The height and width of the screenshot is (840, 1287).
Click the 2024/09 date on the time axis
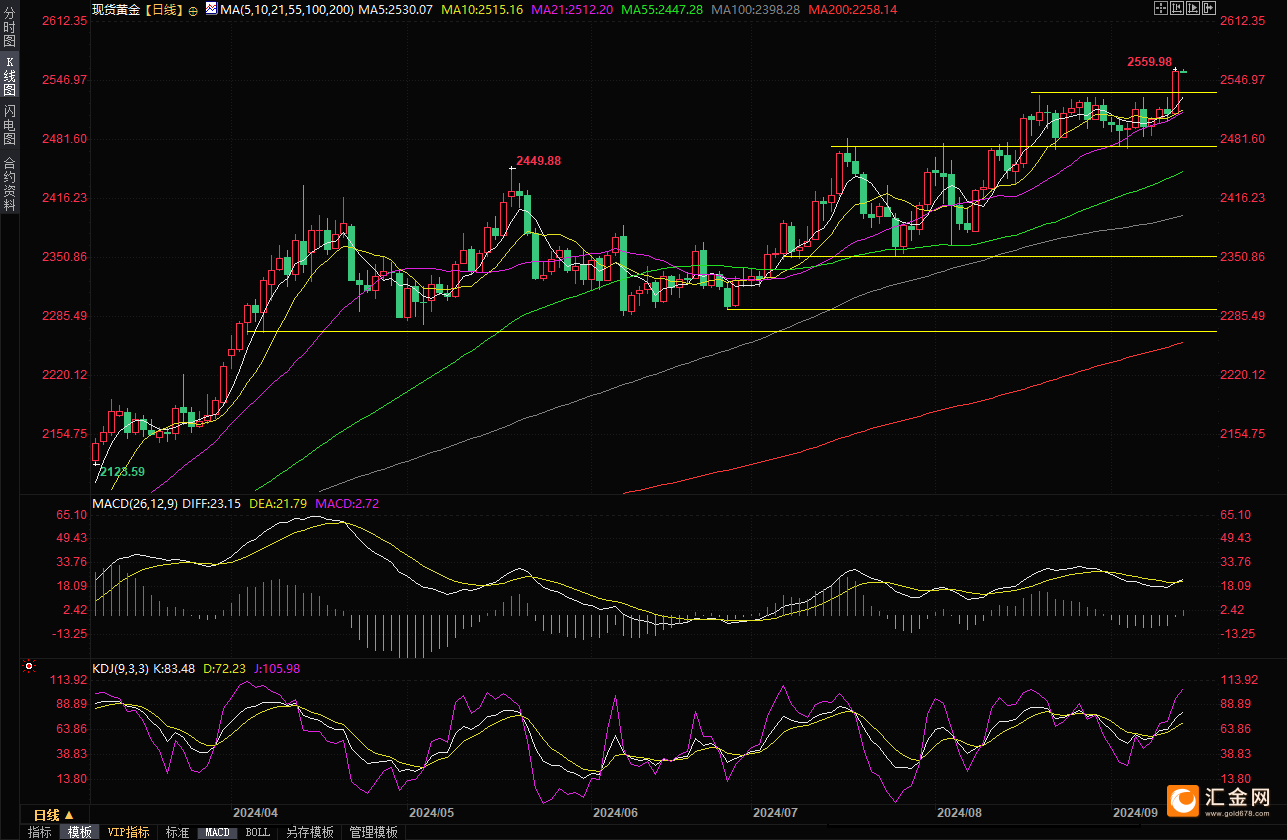tap(1136, 813)
